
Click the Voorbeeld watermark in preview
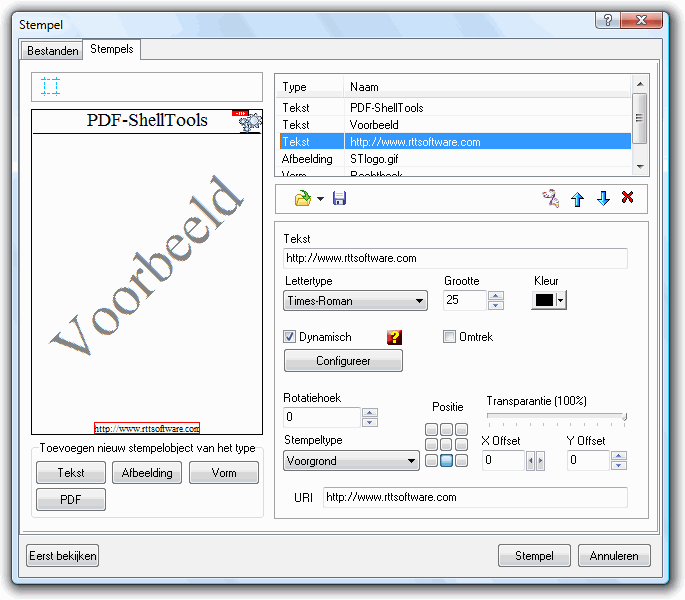[146, 265]
